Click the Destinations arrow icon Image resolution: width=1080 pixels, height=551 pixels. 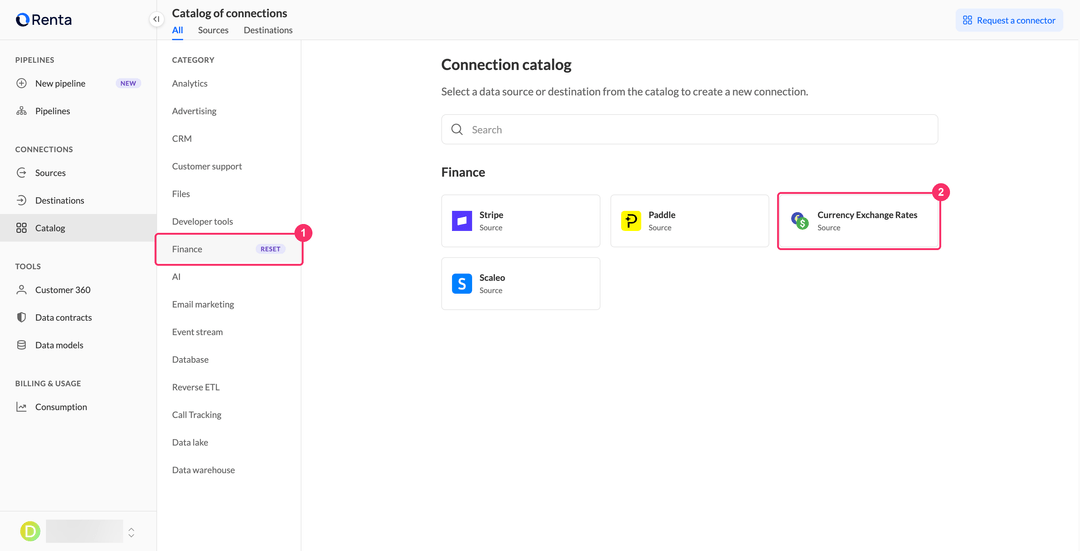21,200
